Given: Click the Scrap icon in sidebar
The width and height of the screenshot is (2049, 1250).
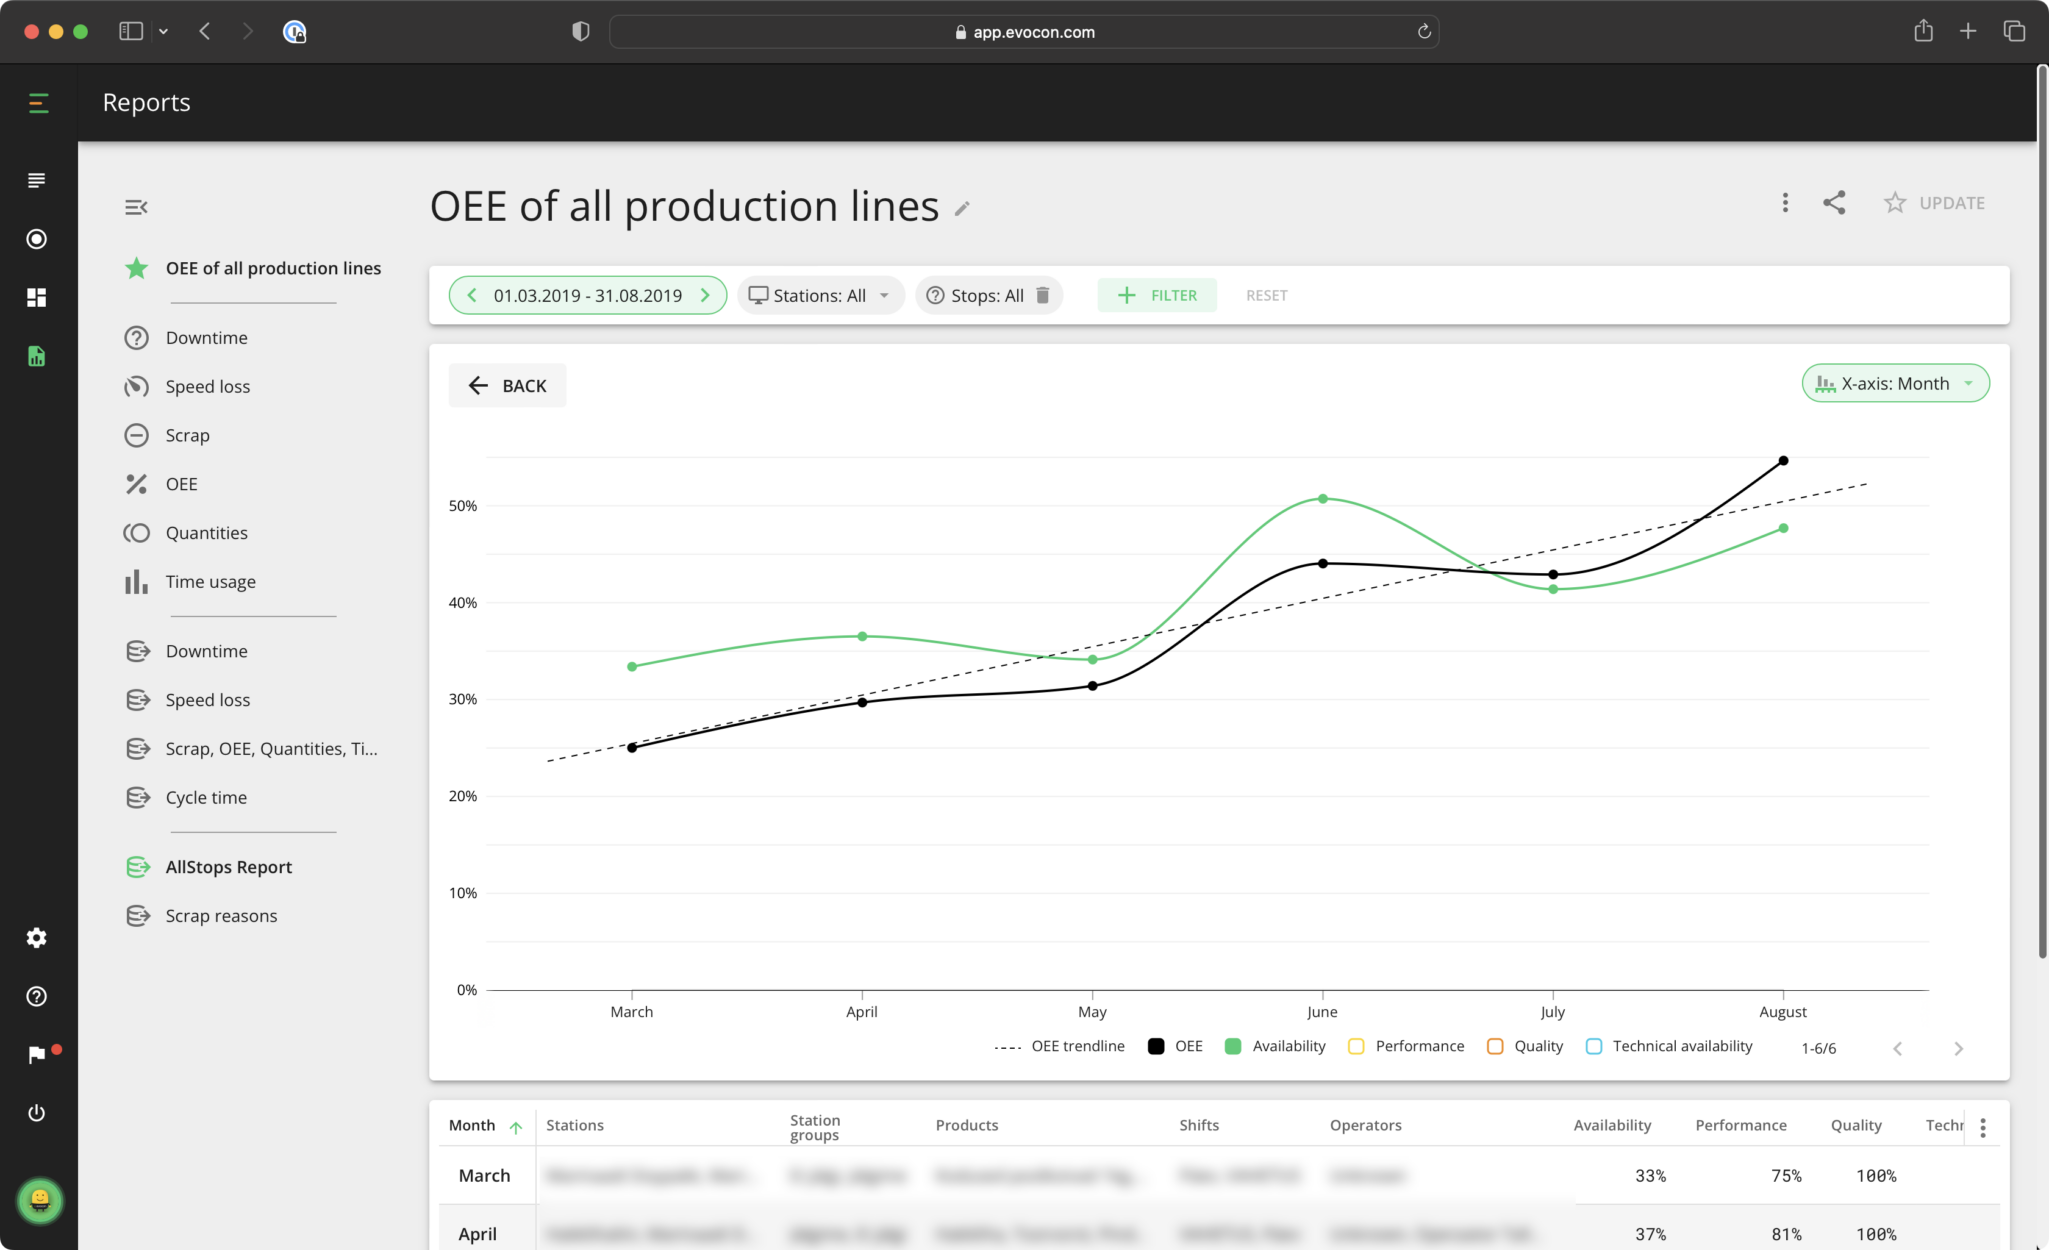Looking at the screenshot, I should (x=136, y=435).
